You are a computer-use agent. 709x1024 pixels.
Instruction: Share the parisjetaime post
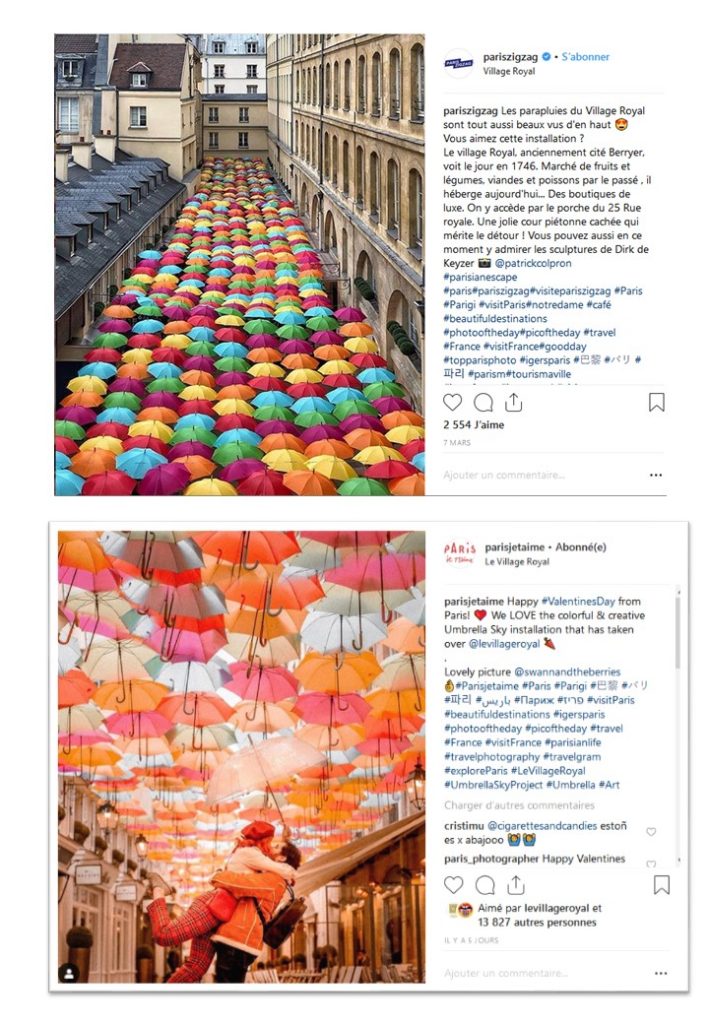tap(516, 884)
